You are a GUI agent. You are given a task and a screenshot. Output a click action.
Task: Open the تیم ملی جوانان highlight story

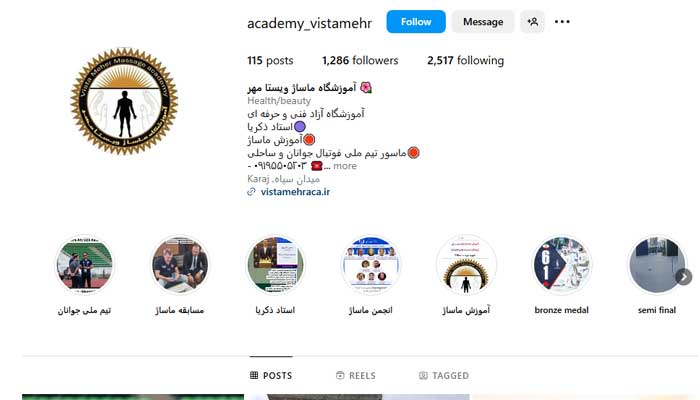(x=84, y=265)
